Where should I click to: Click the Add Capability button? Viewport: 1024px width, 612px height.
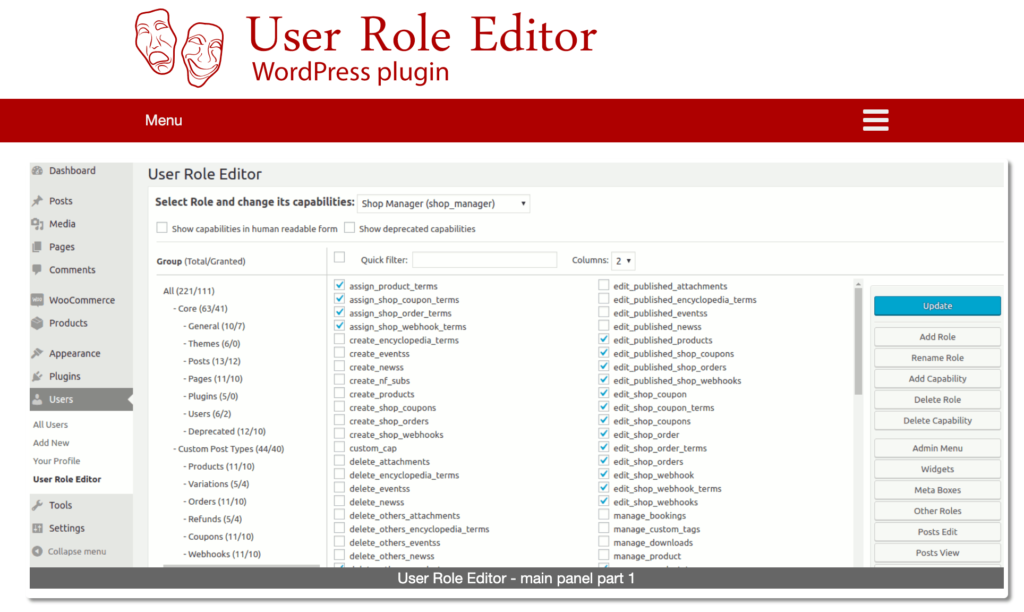pyautogui.click(x=937, y=379)
